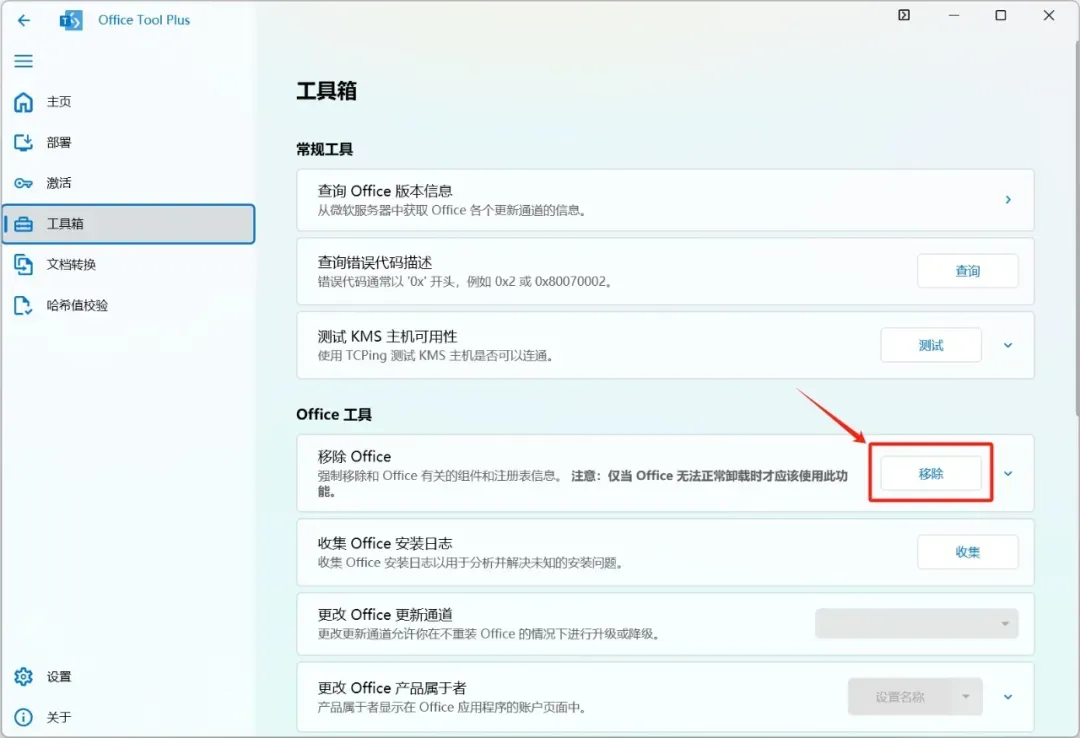1080x738 pixels.
Task: Click the 工具箱 page heading
Action: point(326,91)
